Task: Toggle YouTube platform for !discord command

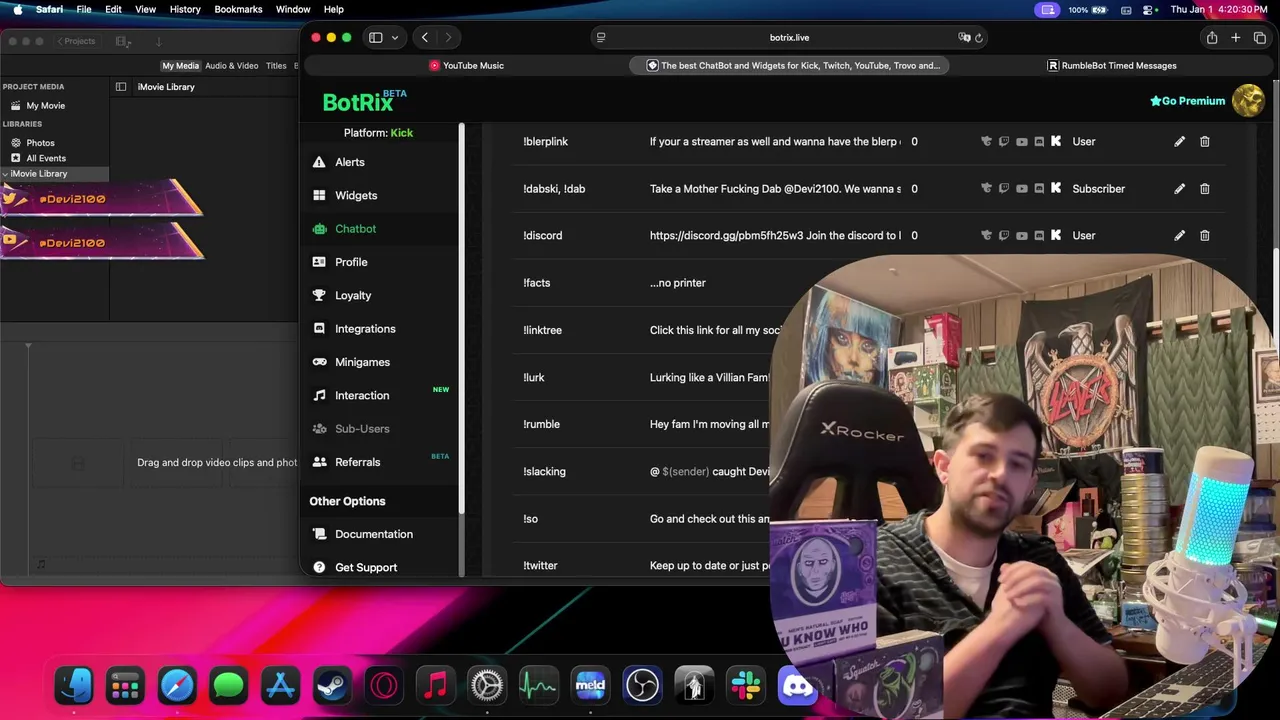Action: pos(1021,235)
